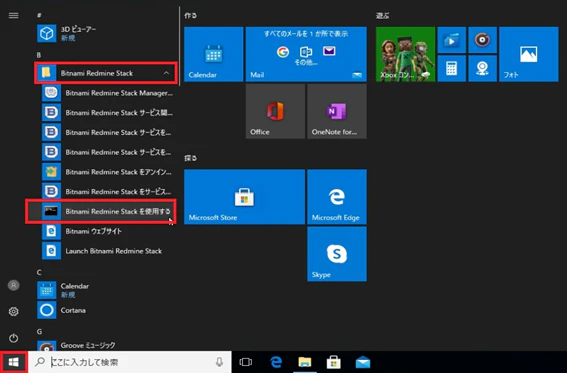
Task: Open Settings gear in Start rail
Action: [x=13, y=311]
